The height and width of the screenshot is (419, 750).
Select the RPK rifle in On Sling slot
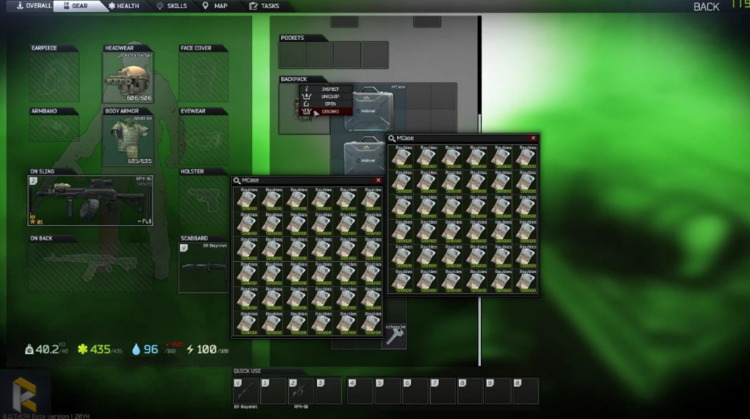point(90,200)
